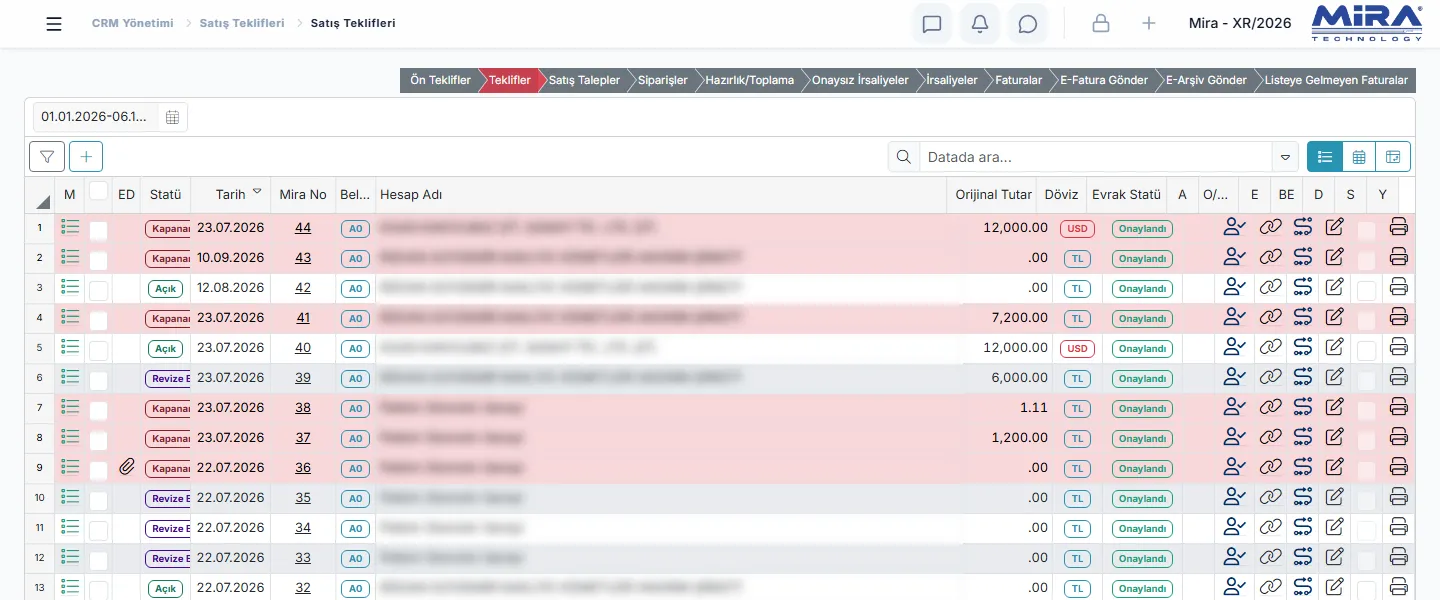Click the lock icon in the top bar

point(1101,24)
